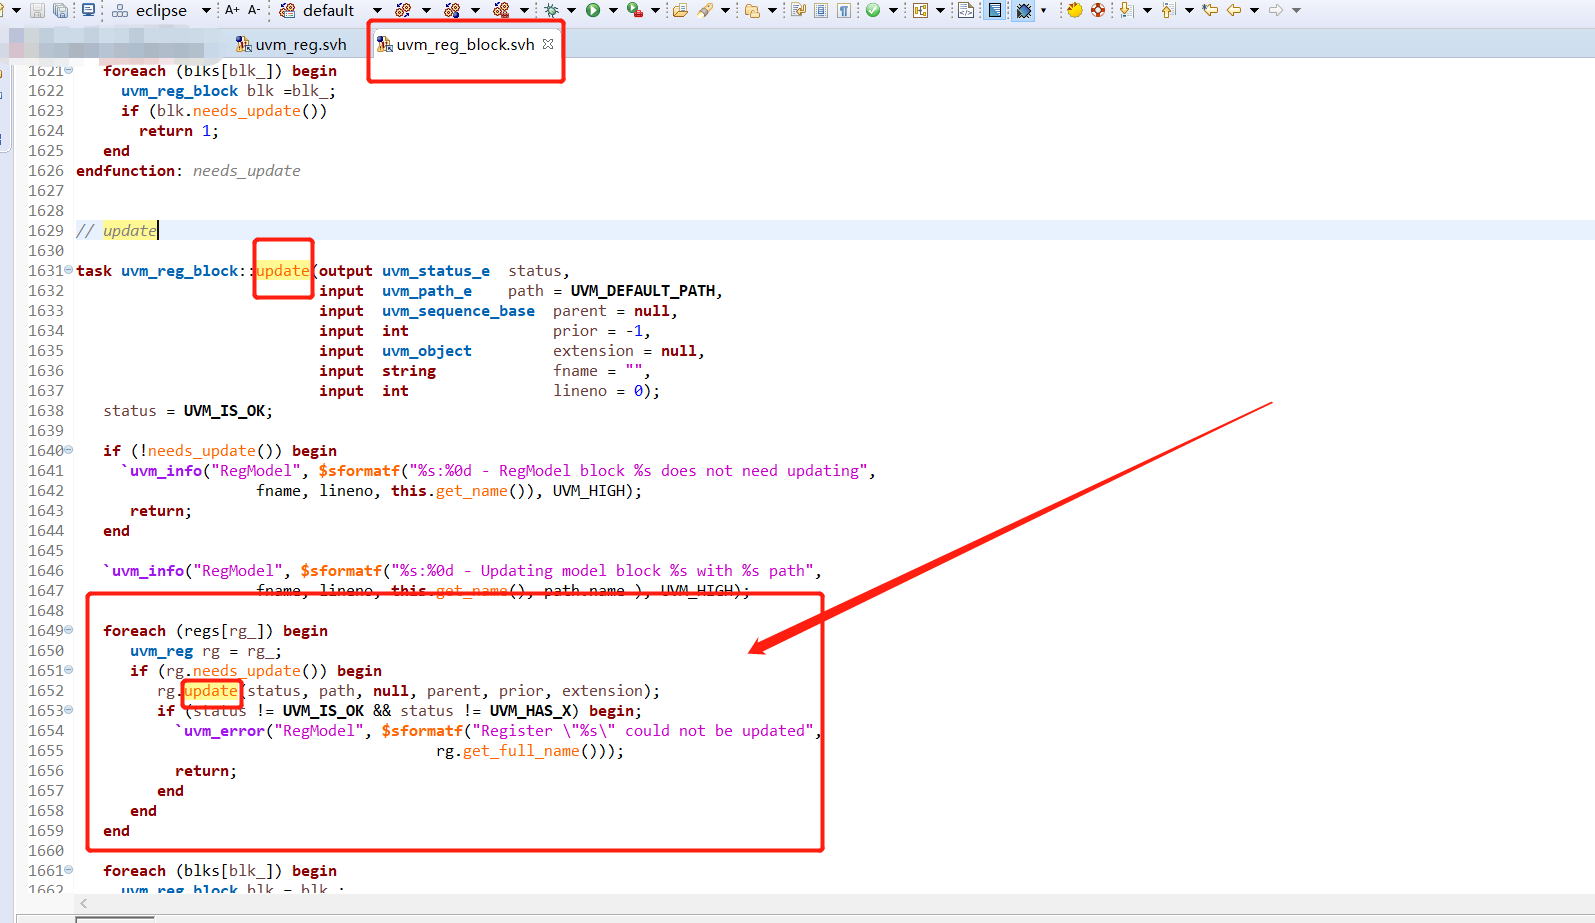
Task: Collapse the task fold at line 1631
Action: click(69, 270)
